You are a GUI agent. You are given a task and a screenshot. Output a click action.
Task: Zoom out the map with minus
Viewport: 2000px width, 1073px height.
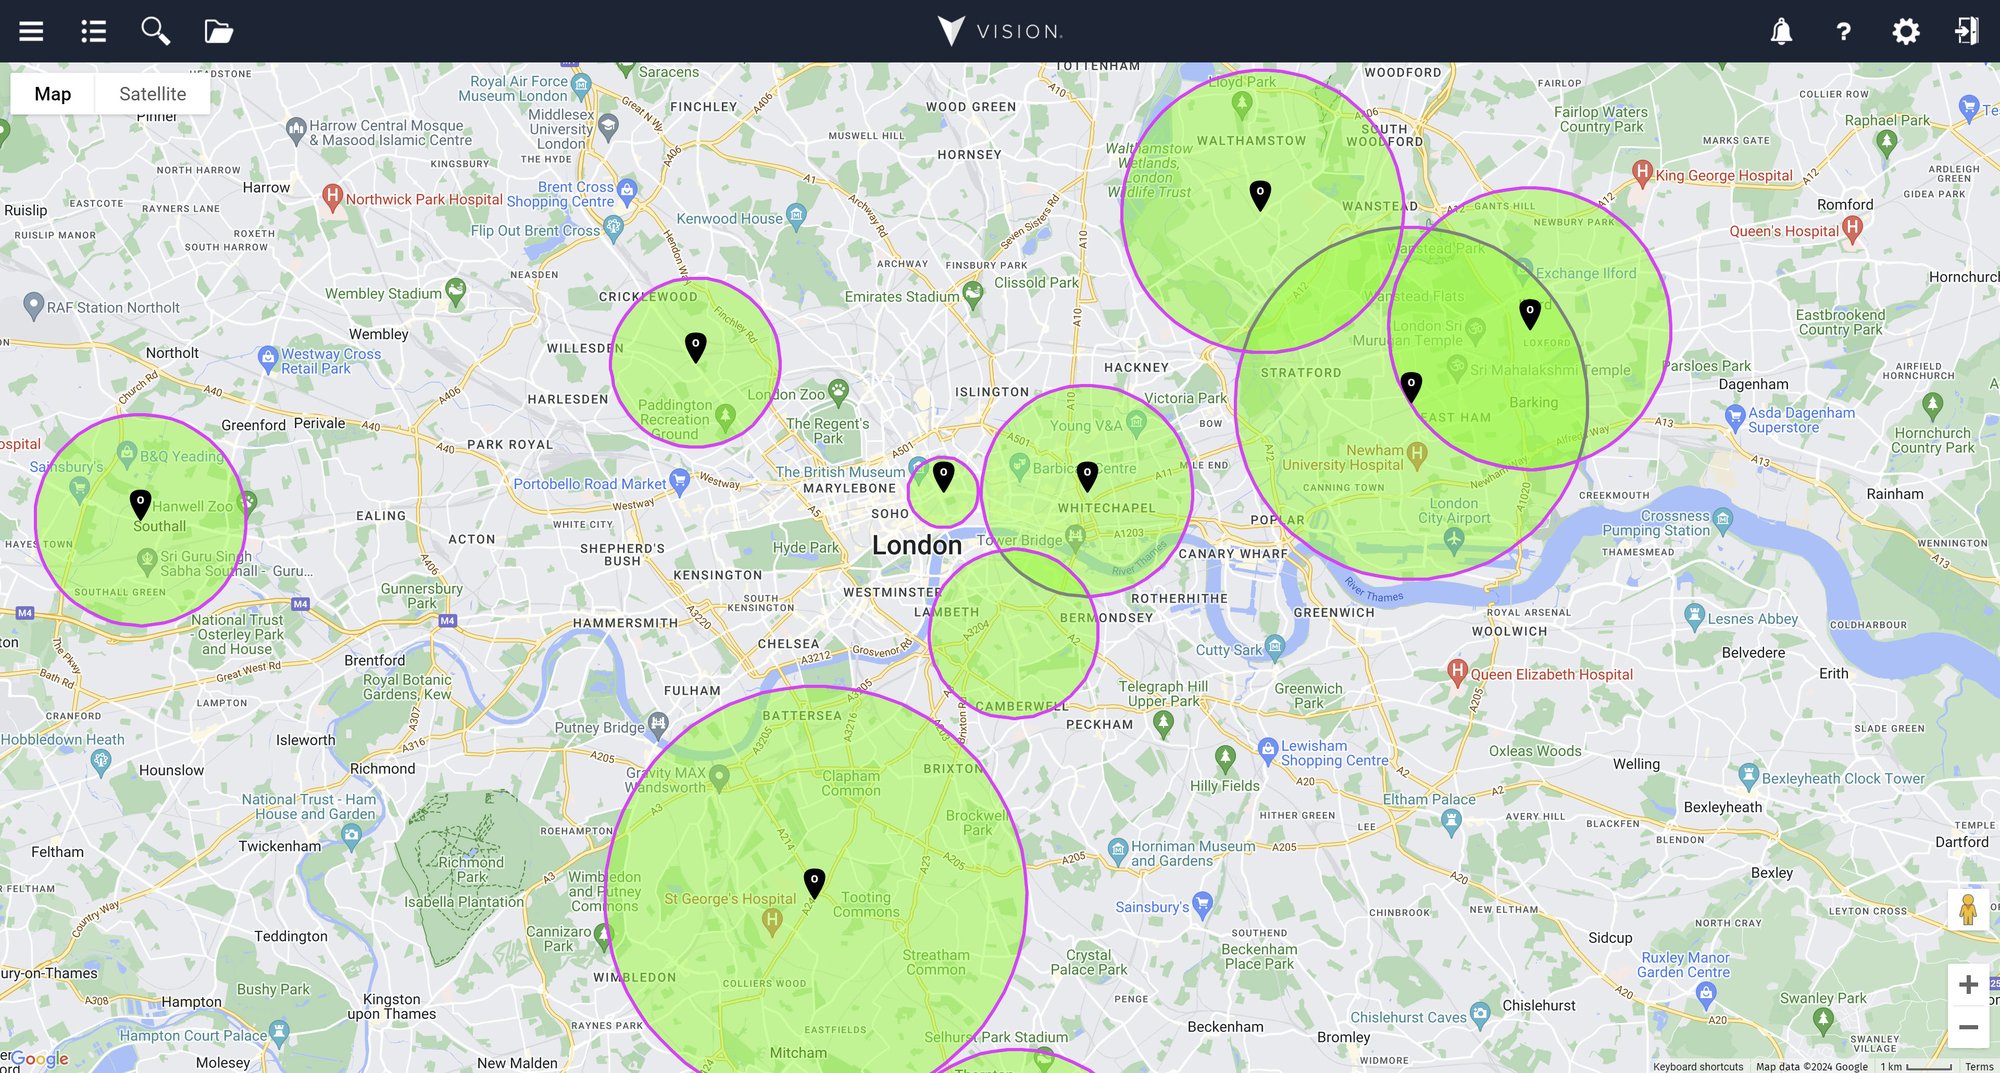(x=1968, y=1027)
